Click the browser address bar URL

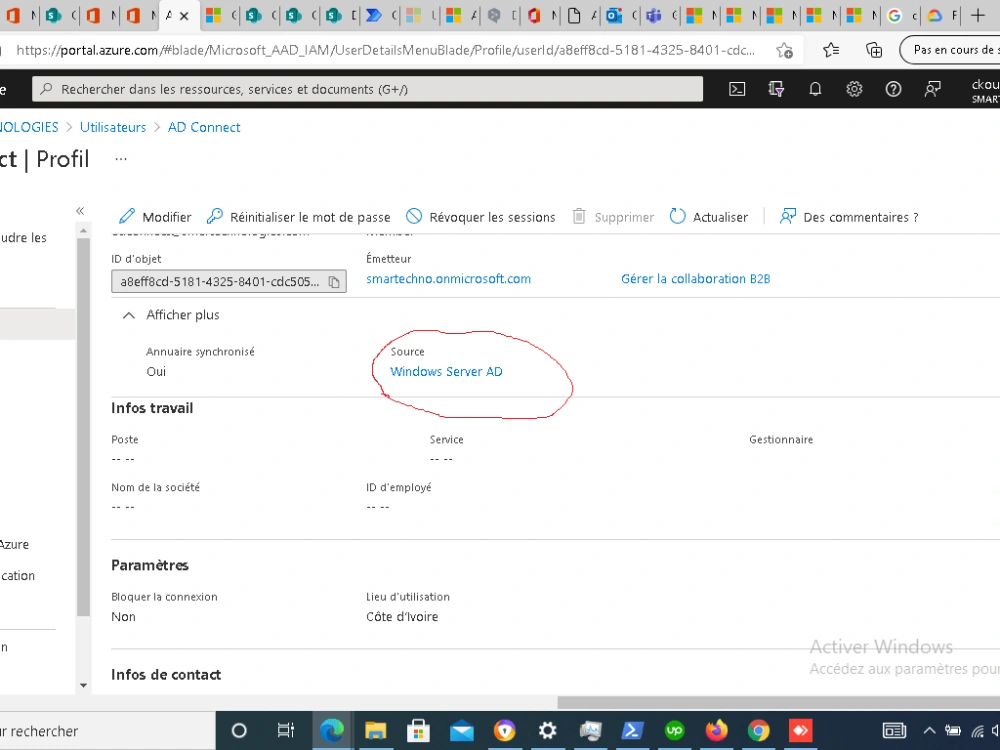[385, 50]
